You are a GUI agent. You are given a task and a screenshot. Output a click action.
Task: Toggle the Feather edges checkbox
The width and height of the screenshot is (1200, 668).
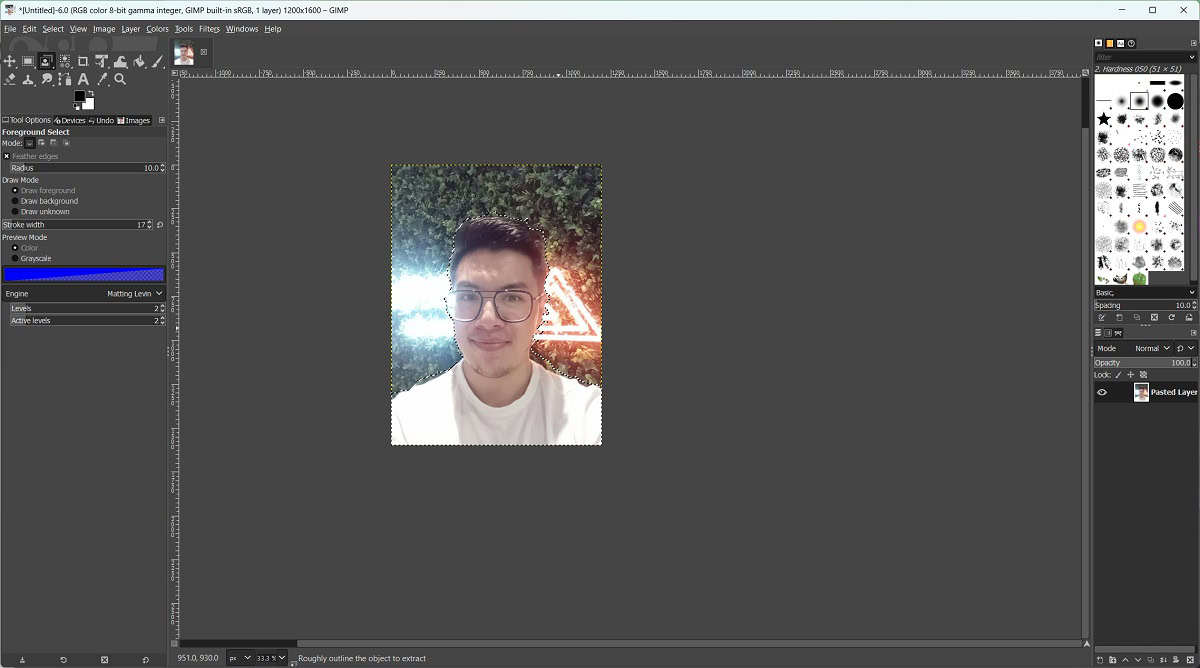[7, 156]
